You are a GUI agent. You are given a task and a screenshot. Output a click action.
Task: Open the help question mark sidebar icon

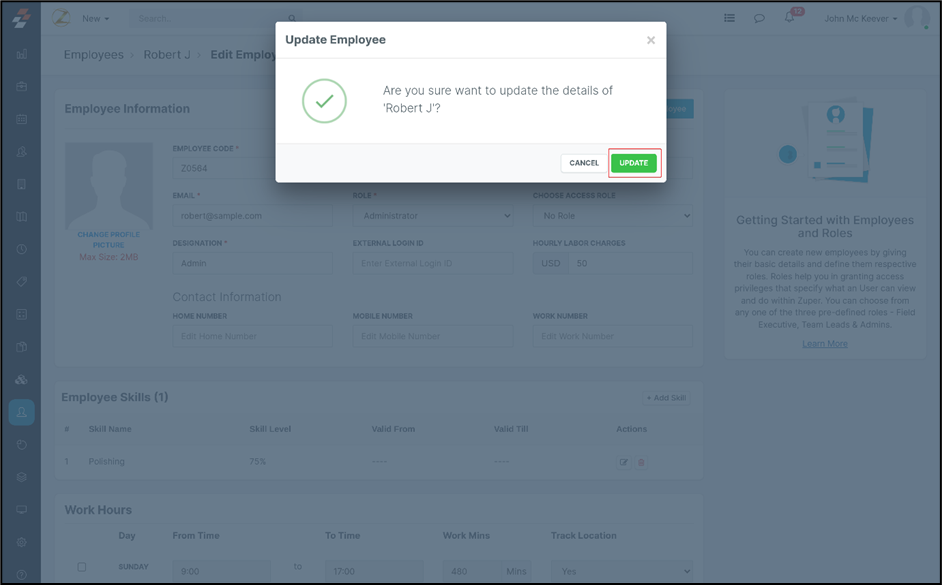coord(22,574)
